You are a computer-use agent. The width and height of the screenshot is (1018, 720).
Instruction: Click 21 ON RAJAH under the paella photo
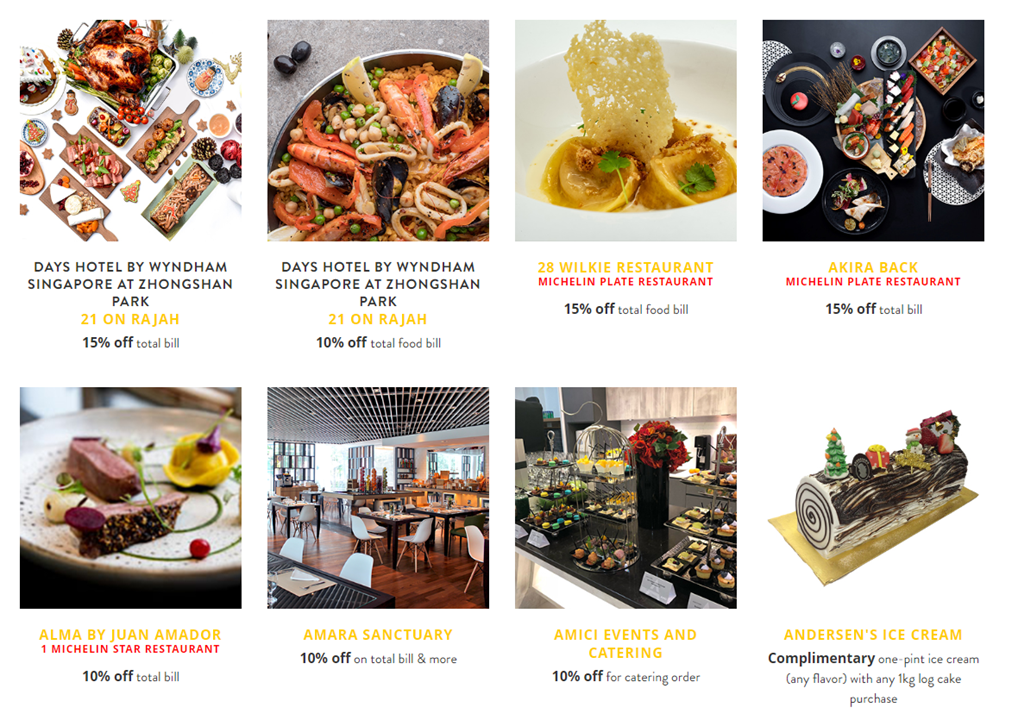378,319
